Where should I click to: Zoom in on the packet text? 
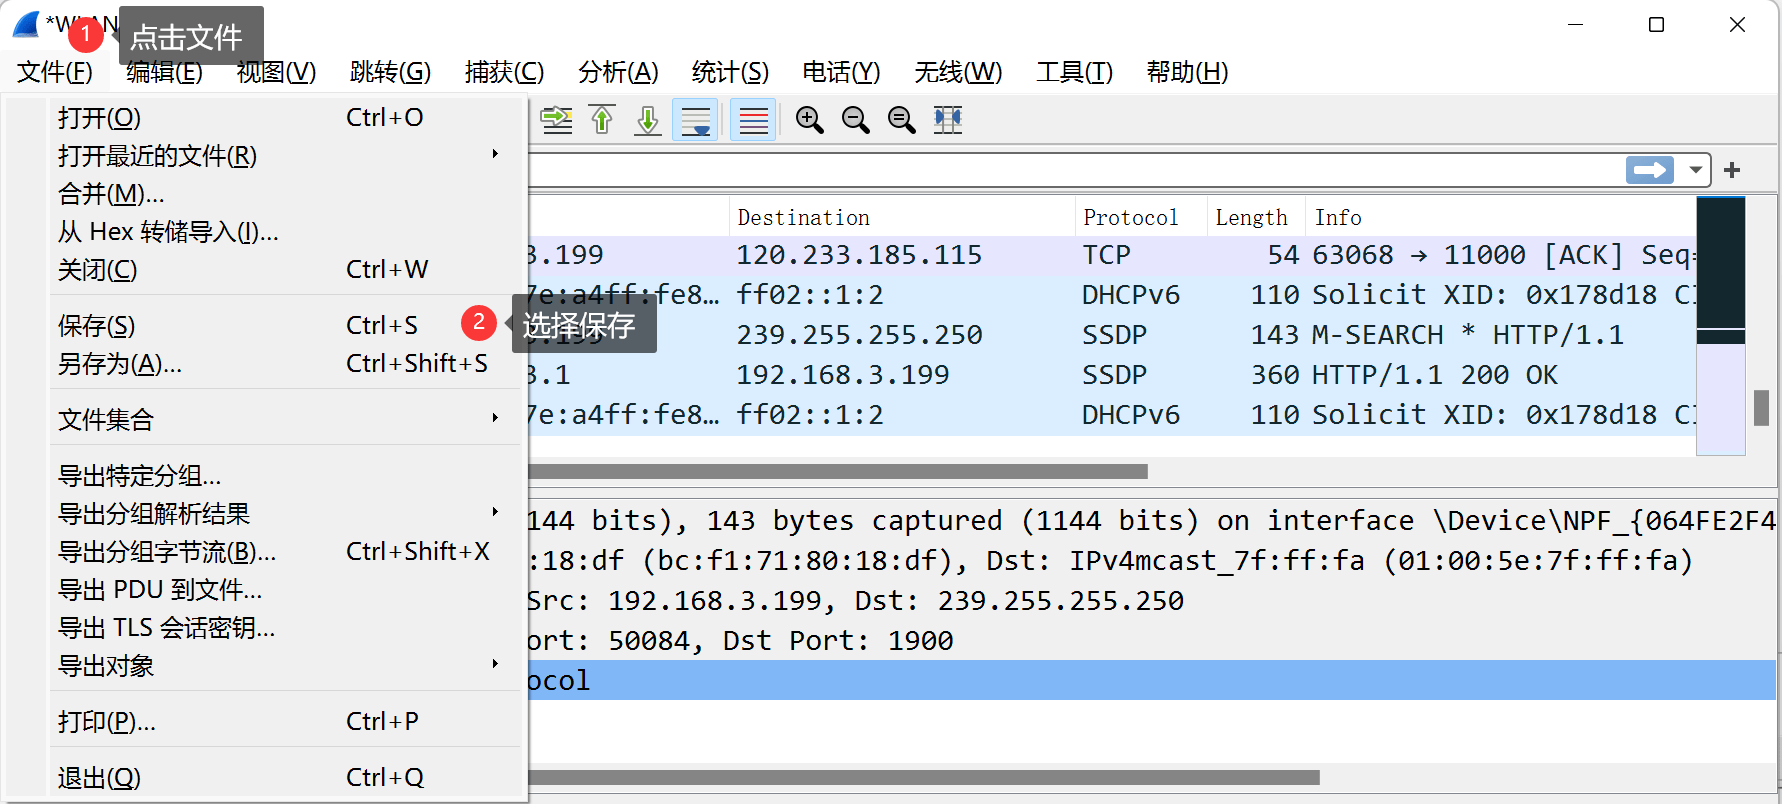pos(809,120)
